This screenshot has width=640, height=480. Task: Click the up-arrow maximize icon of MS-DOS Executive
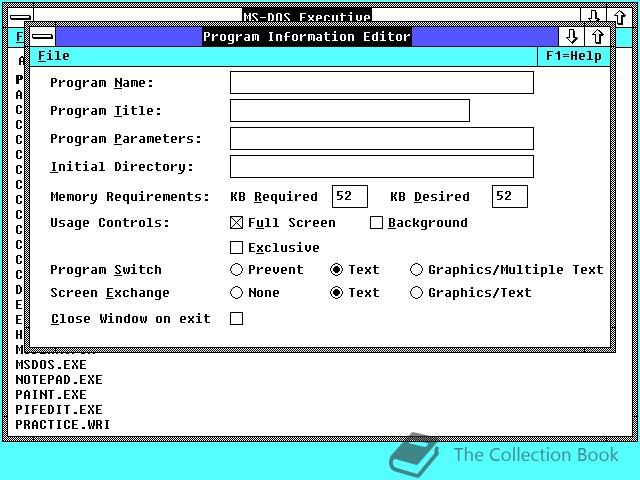(x=620, y=17)
